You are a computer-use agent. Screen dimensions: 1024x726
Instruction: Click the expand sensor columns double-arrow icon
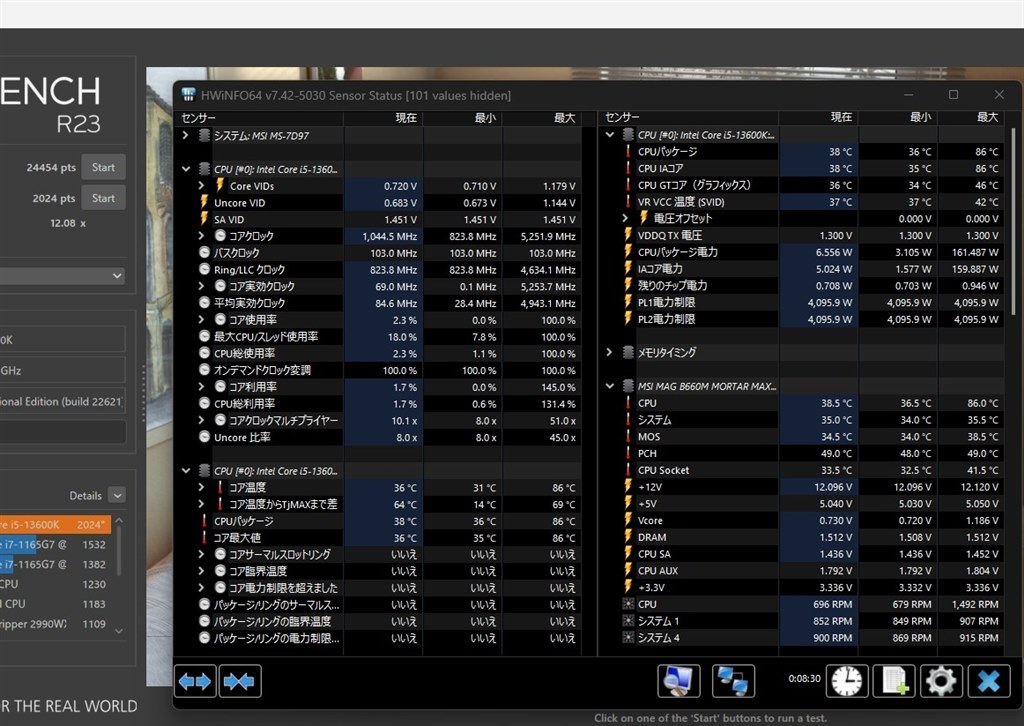click(195, 681)
